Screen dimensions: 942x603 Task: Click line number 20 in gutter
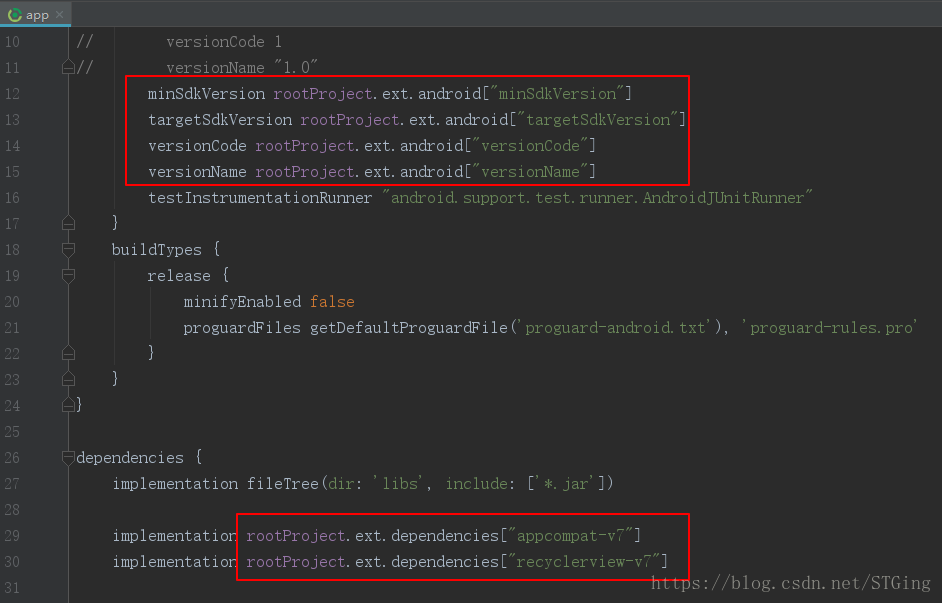(12, 302)
